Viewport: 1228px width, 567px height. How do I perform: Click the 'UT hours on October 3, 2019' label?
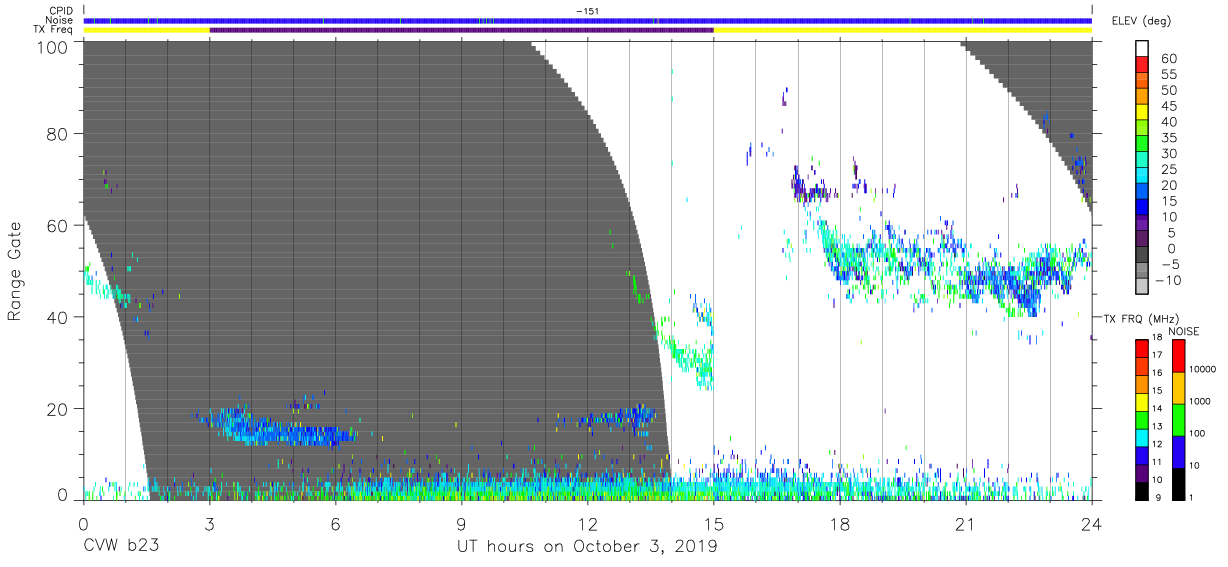(587, 547)
